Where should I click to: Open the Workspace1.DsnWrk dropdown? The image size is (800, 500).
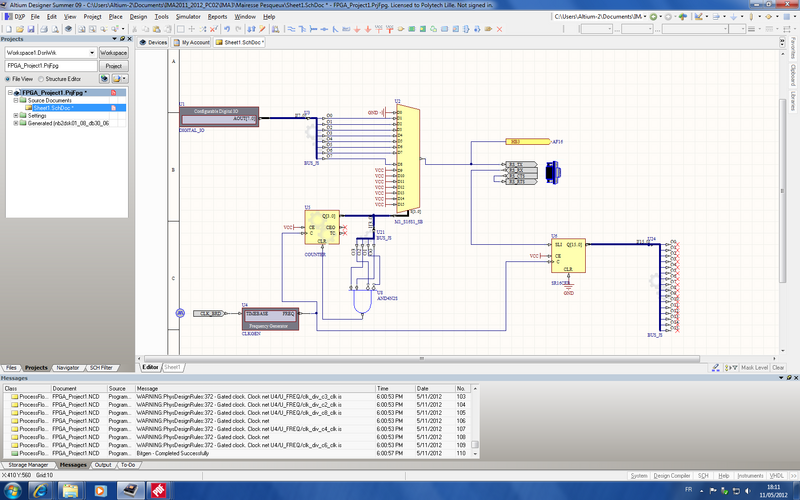click(92, 52)
